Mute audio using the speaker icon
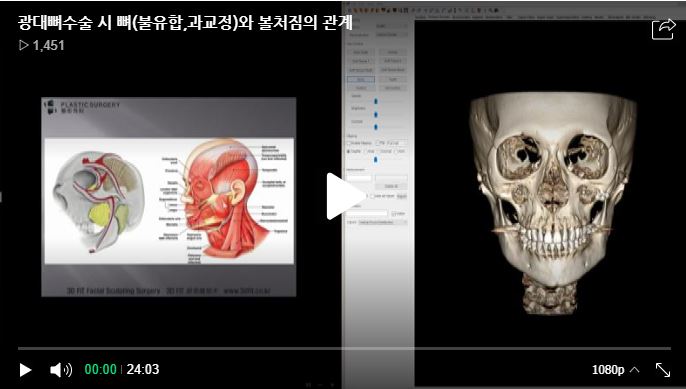This screenshot has width=686, height=389. [61, 370]
